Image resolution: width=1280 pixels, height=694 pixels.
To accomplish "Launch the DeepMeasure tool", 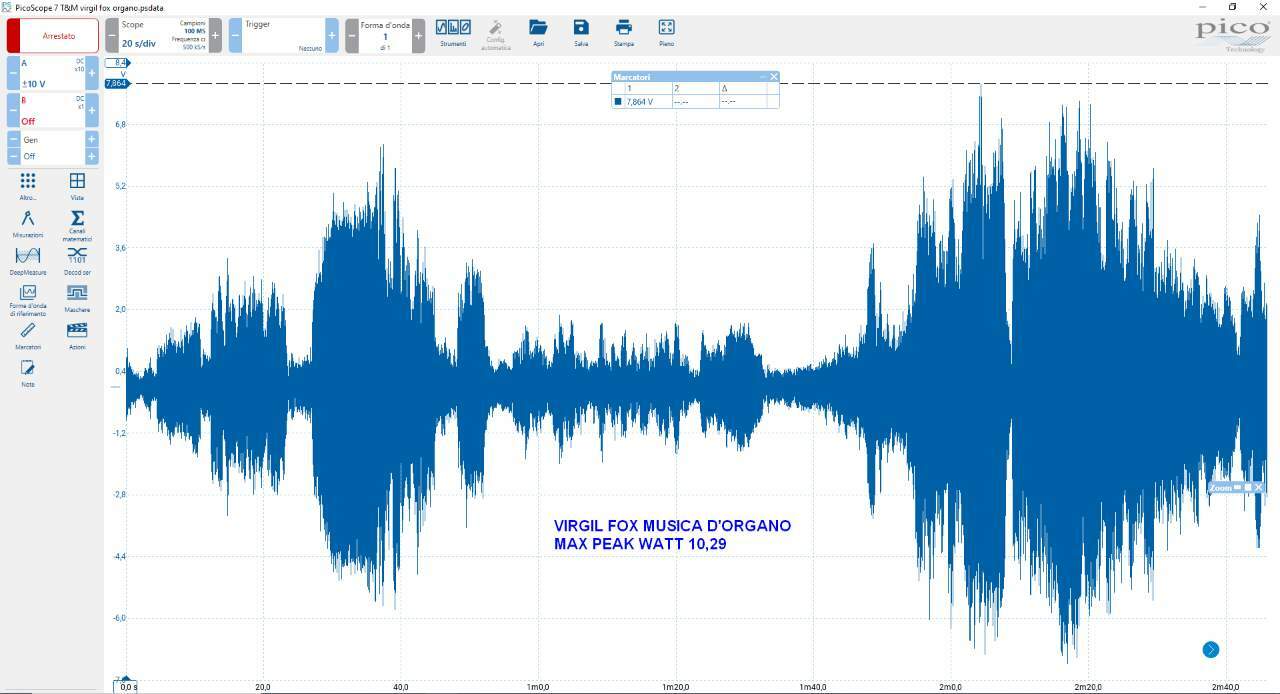I will (x=28, y=261).
